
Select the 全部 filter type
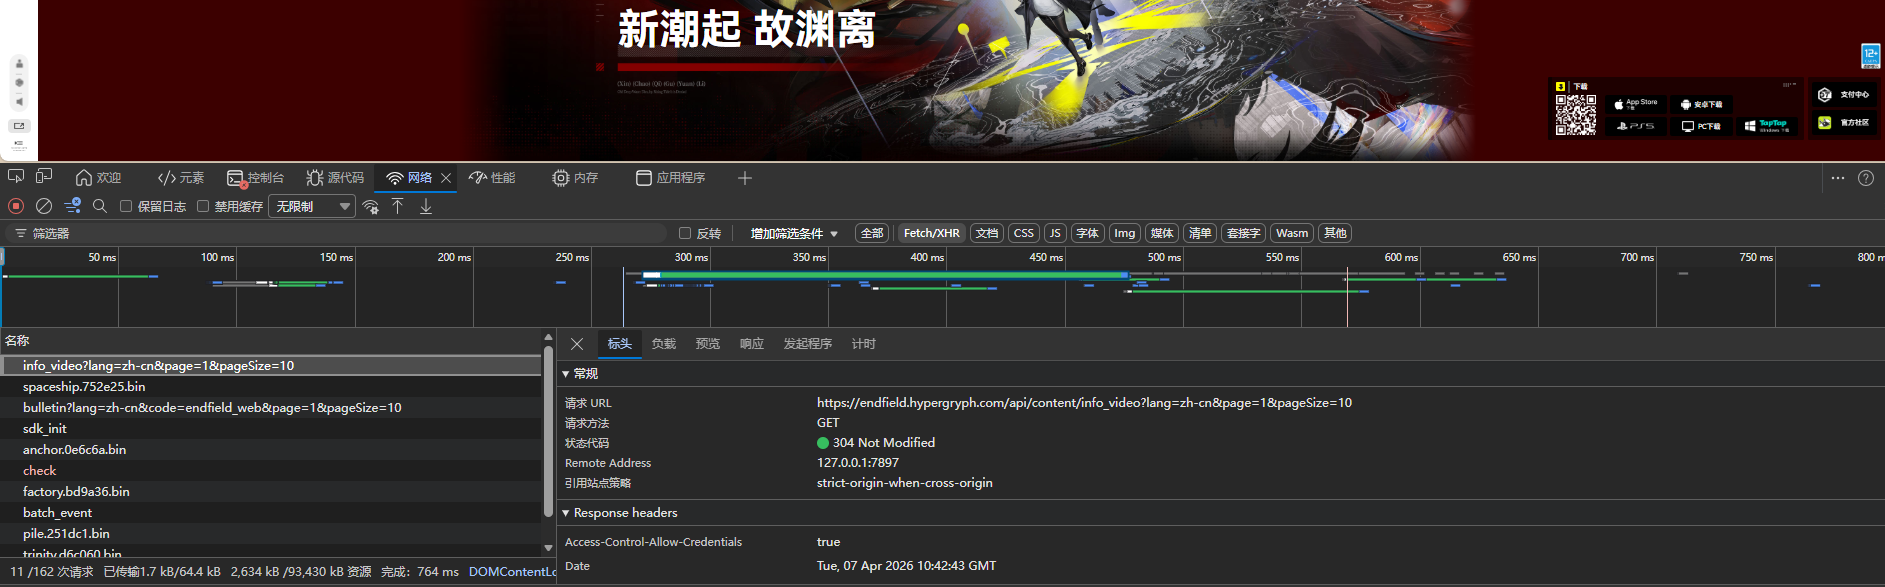(x=872, y=233)
